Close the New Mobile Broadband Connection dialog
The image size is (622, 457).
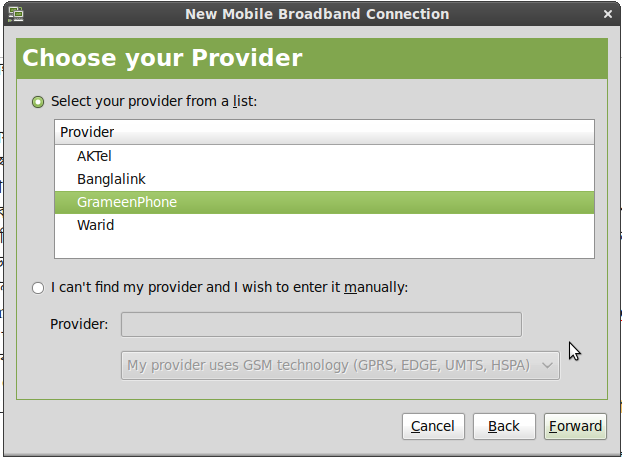pos(607,14)
